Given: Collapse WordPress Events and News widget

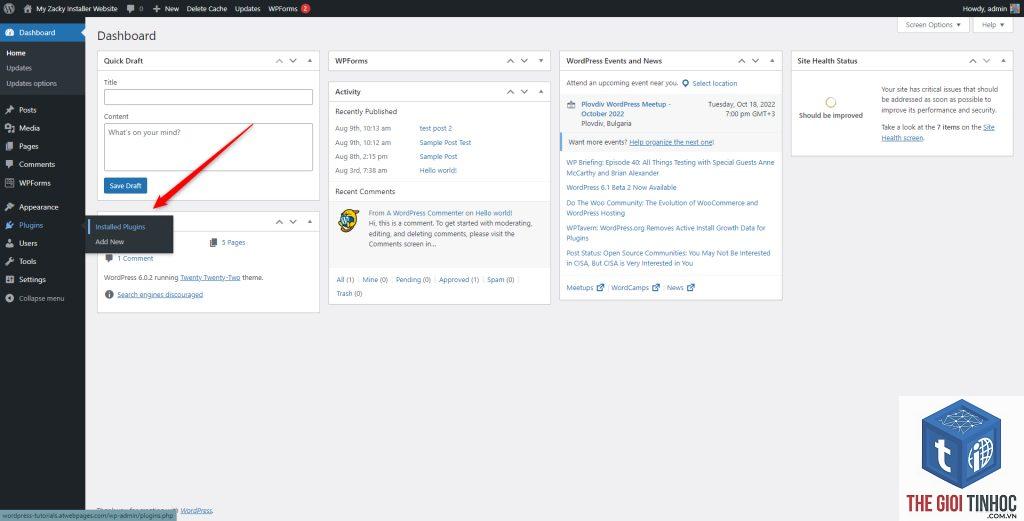Looking at the screenshot, I should point(772,61).
